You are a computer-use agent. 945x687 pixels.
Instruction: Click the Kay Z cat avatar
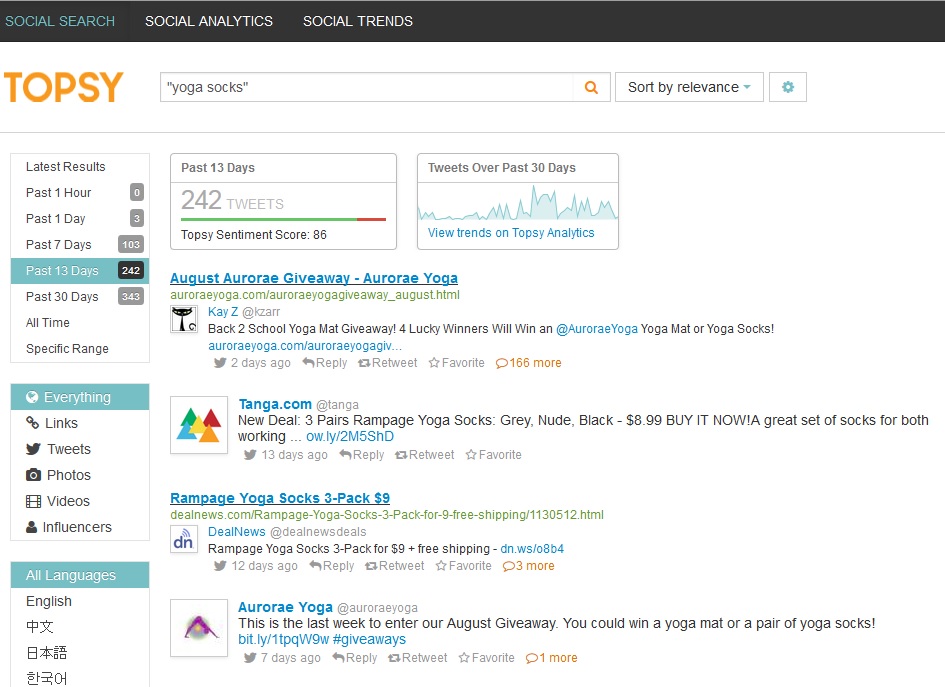pos(184,319)
